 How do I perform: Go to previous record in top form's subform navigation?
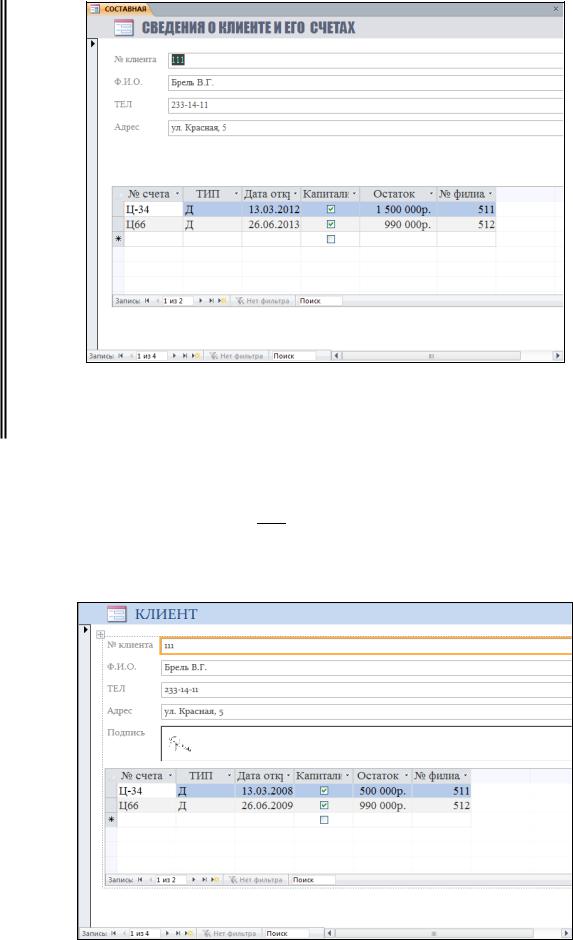pos(157,301)
